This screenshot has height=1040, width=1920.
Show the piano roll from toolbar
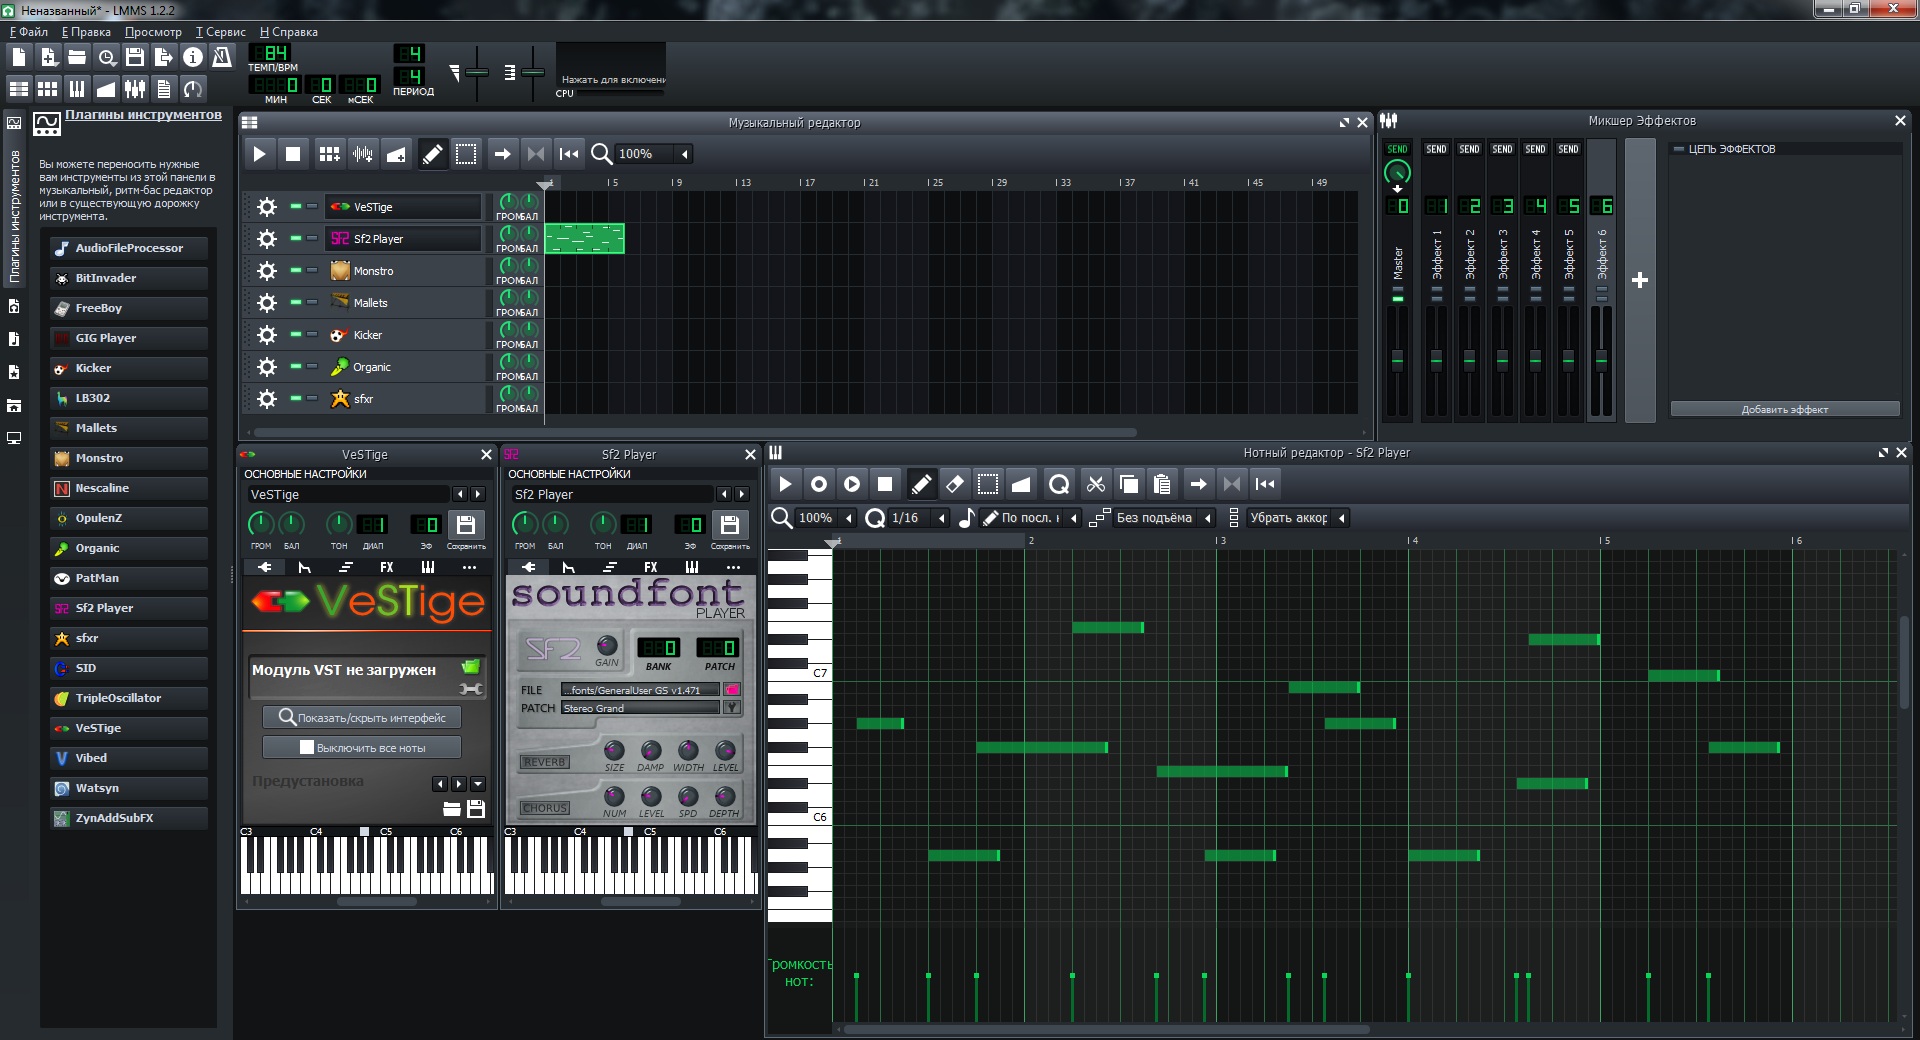click(77, 89)
